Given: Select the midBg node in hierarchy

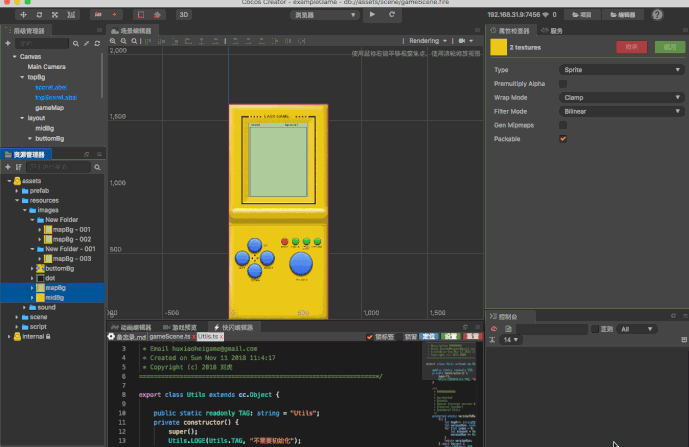Looking at the screenshot, I should tap(44, 128).
